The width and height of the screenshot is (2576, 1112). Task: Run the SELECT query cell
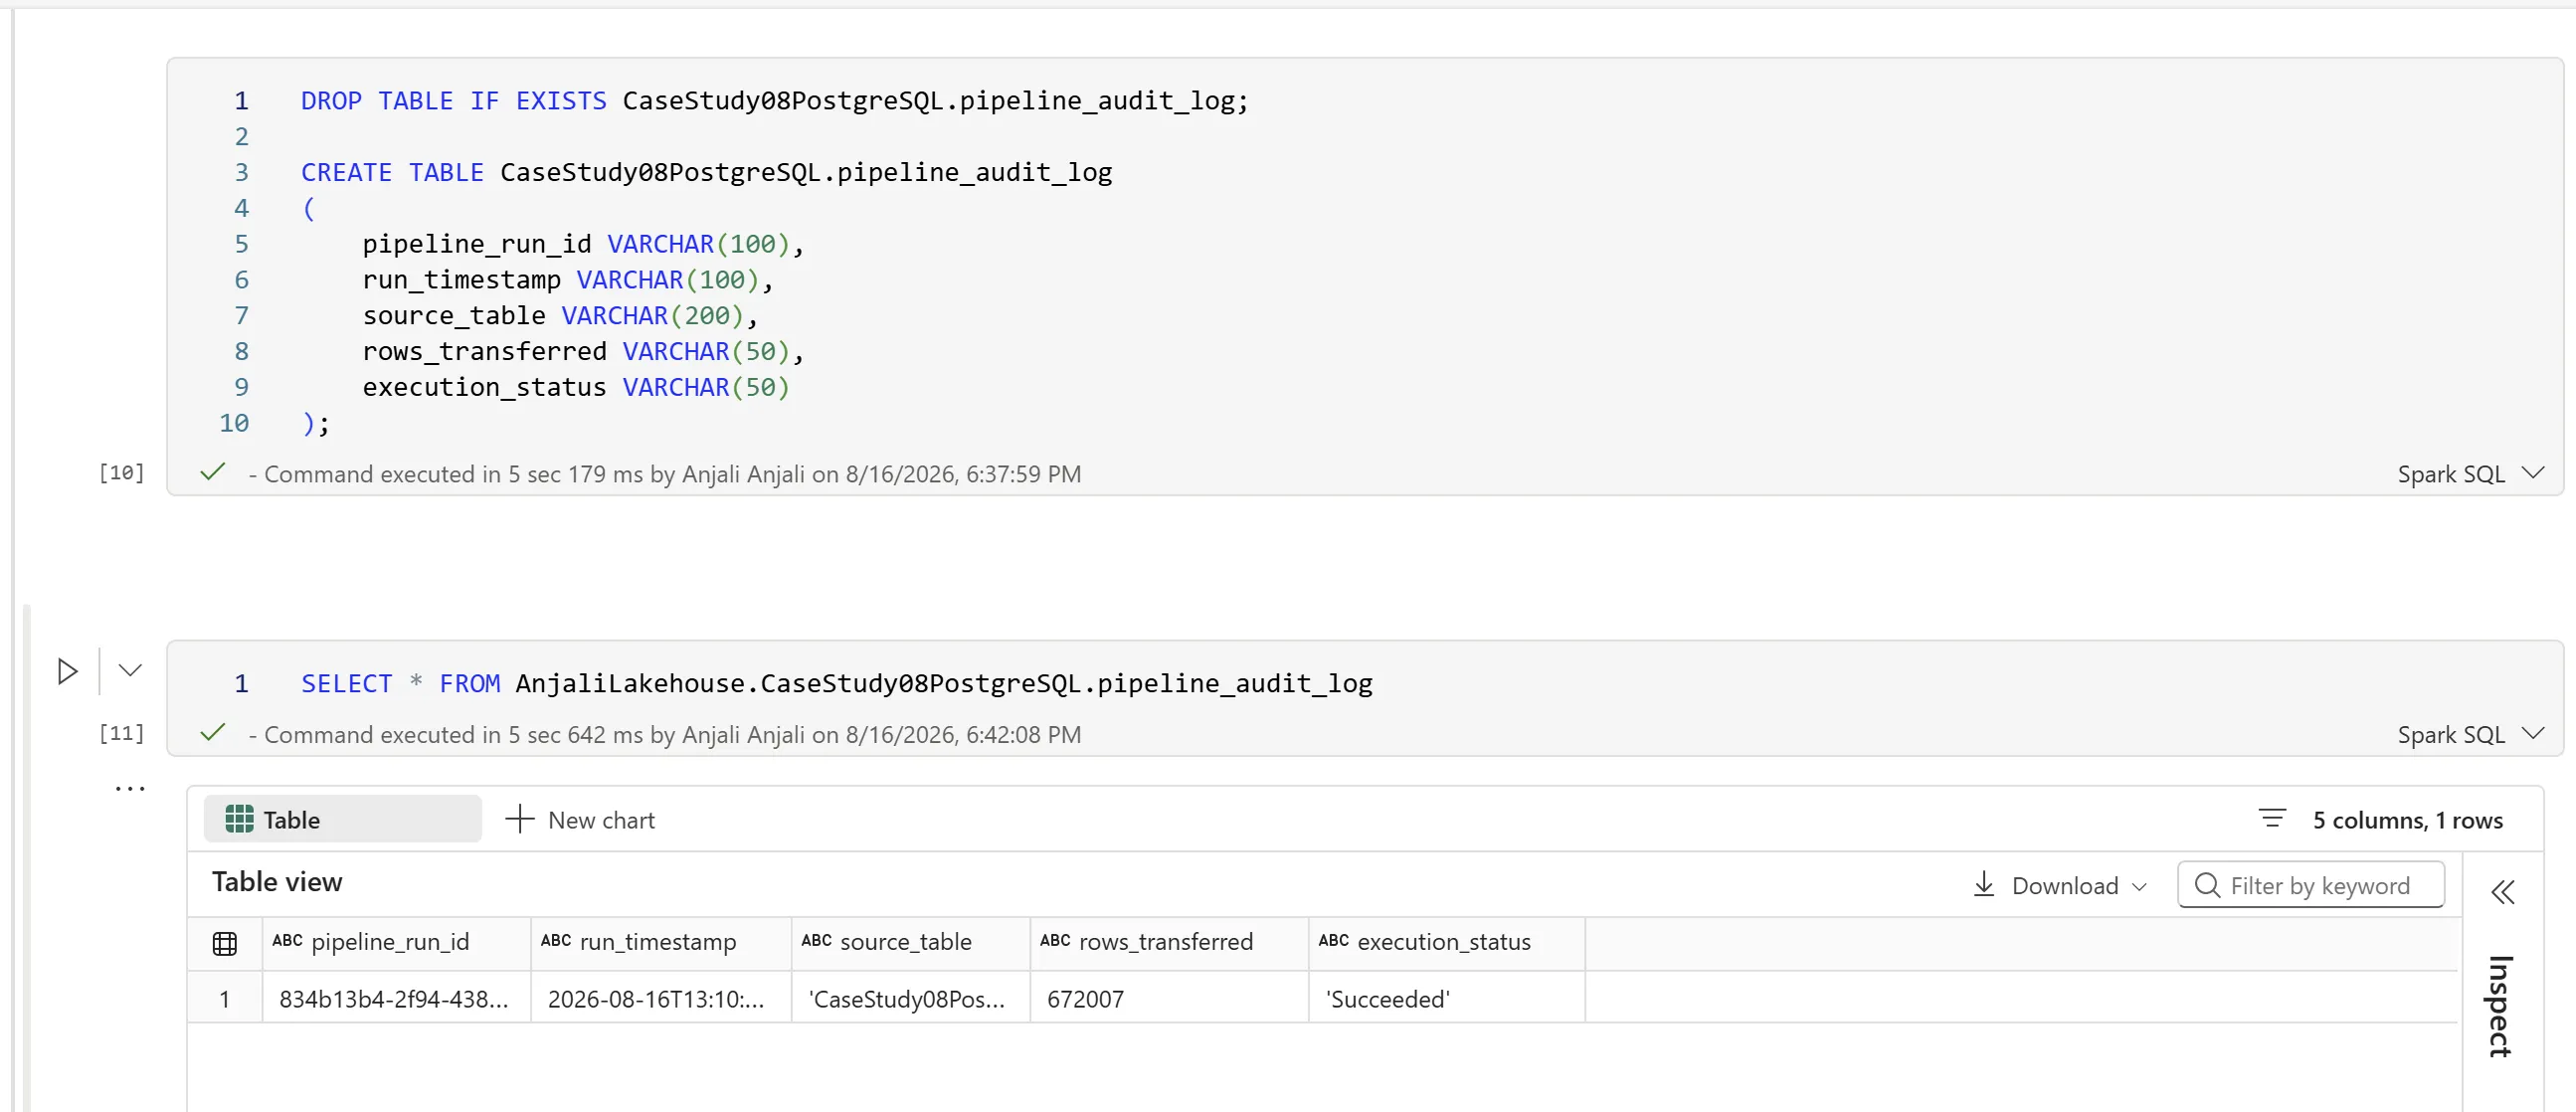click(x=67, y=671)
